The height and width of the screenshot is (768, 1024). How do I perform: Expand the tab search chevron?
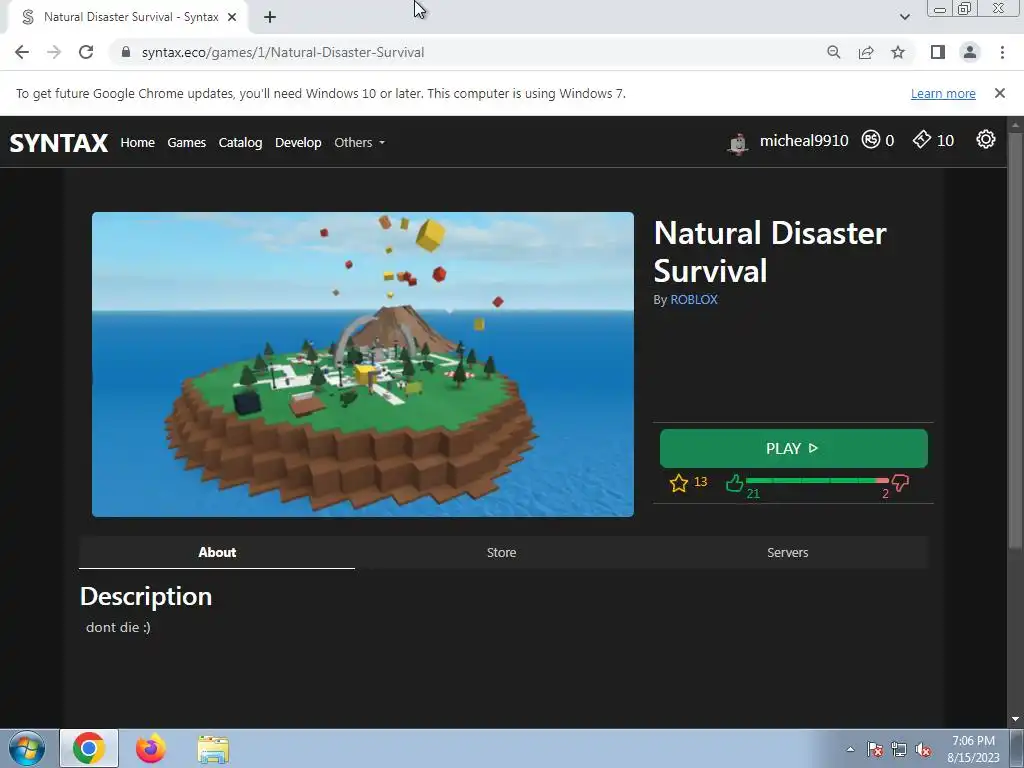pos(904,17)
